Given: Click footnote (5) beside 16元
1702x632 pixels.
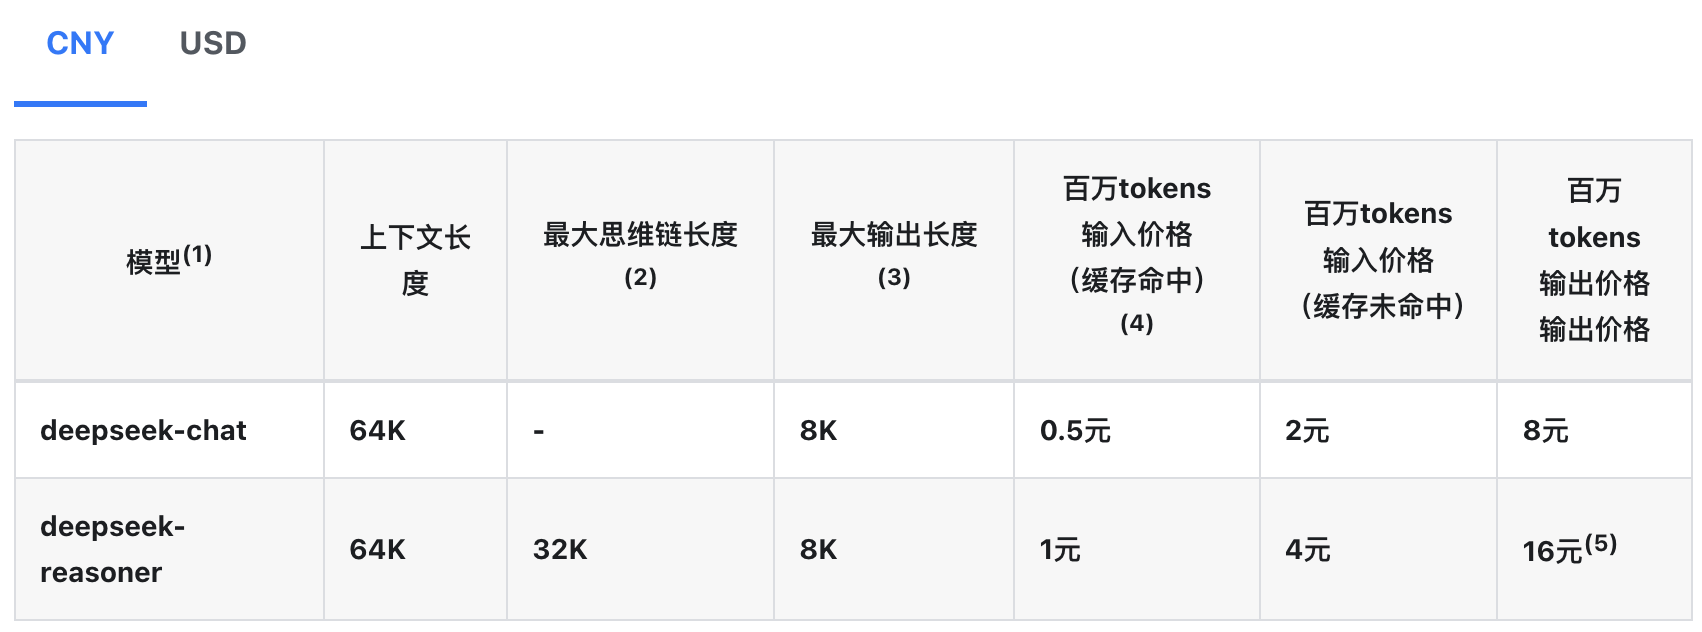Looking at the screenshot, I should click(1601, 543).
